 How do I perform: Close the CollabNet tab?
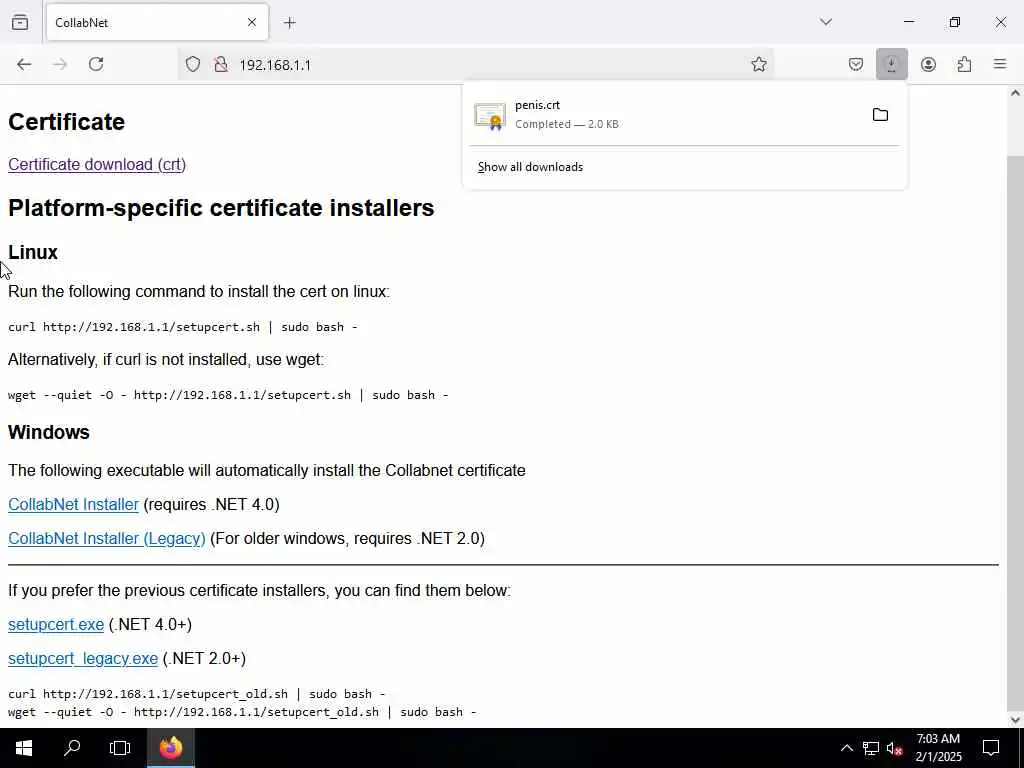tap(252, 22)
